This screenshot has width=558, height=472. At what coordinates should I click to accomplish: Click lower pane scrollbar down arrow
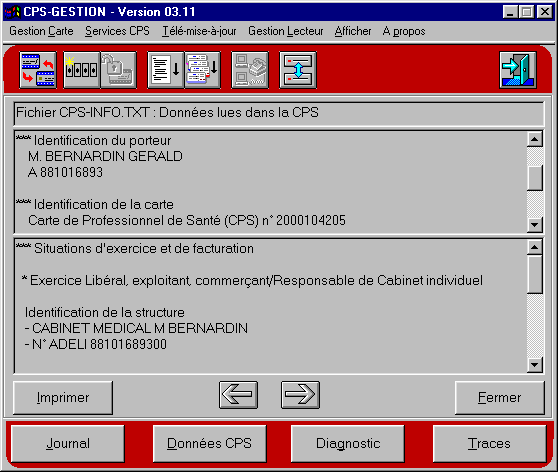point(535,365)
